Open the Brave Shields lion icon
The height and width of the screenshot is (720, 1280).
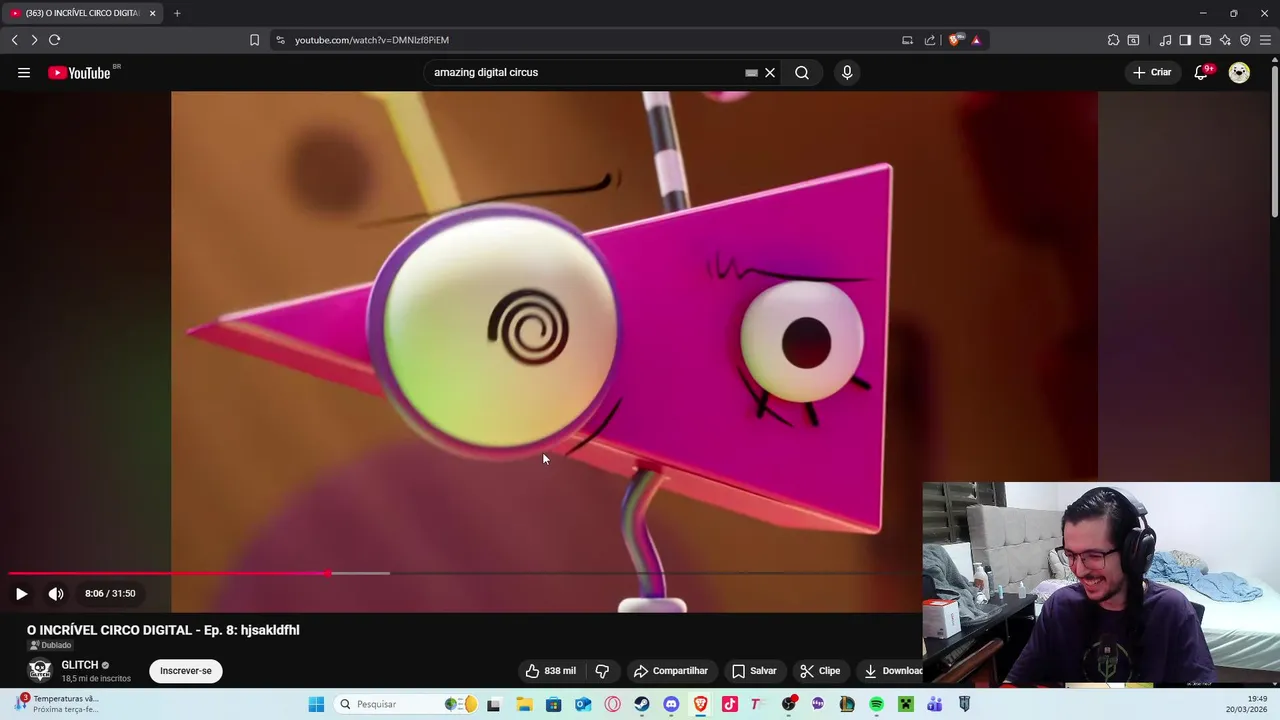(955, 40)
